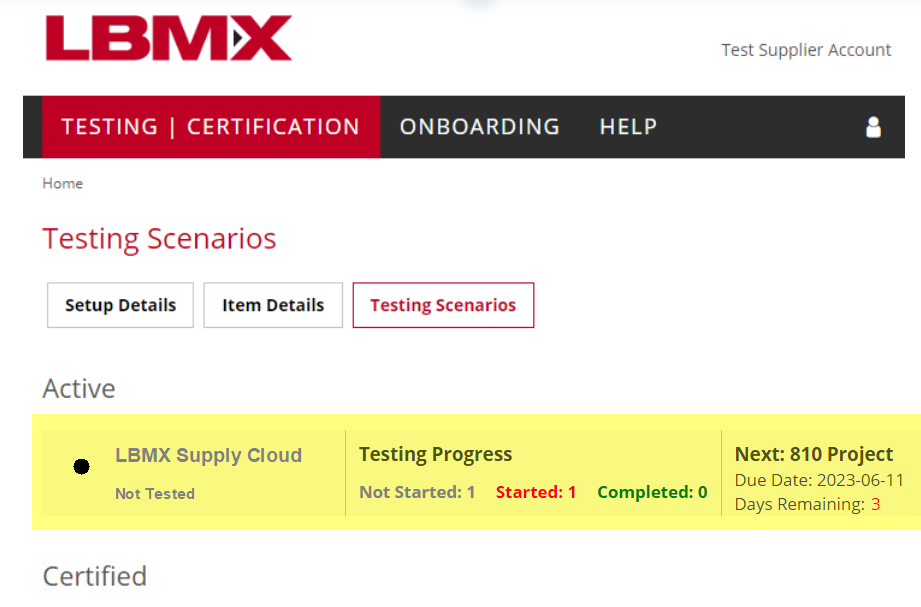This screenshot has width=921, height=607.
Task: Open the LBMX Supply Cloud scenario
Action: coord(209,455)
